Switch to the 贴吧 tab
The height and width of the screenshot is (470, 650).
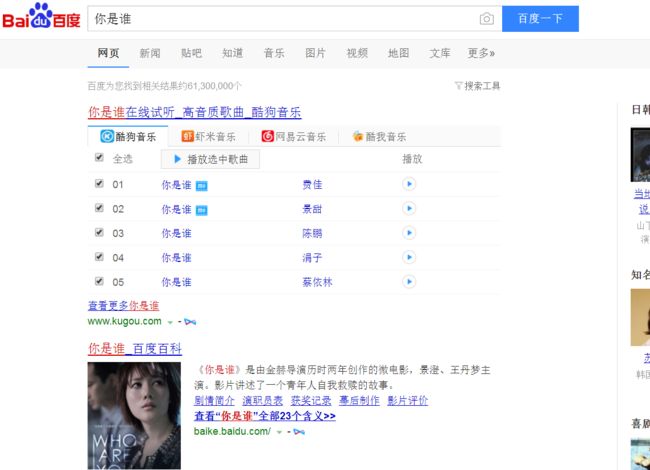(x=191, y=53)
